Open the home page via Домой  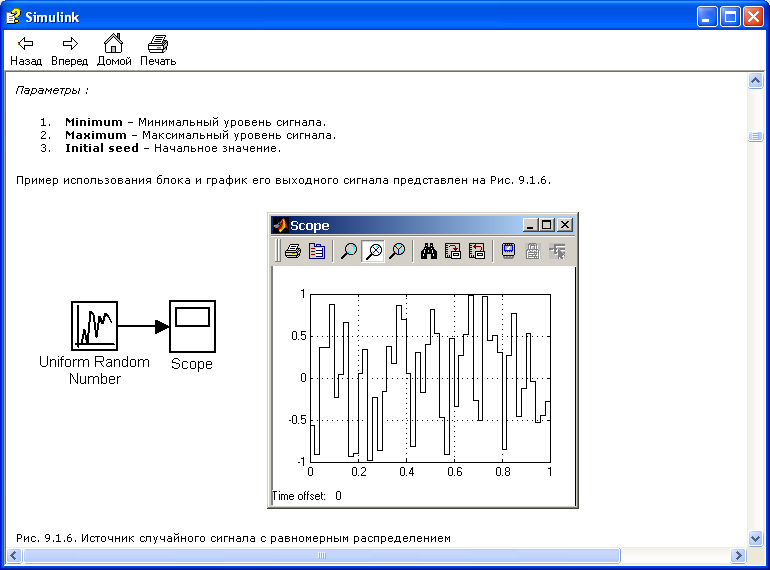[x=114, y=50]
